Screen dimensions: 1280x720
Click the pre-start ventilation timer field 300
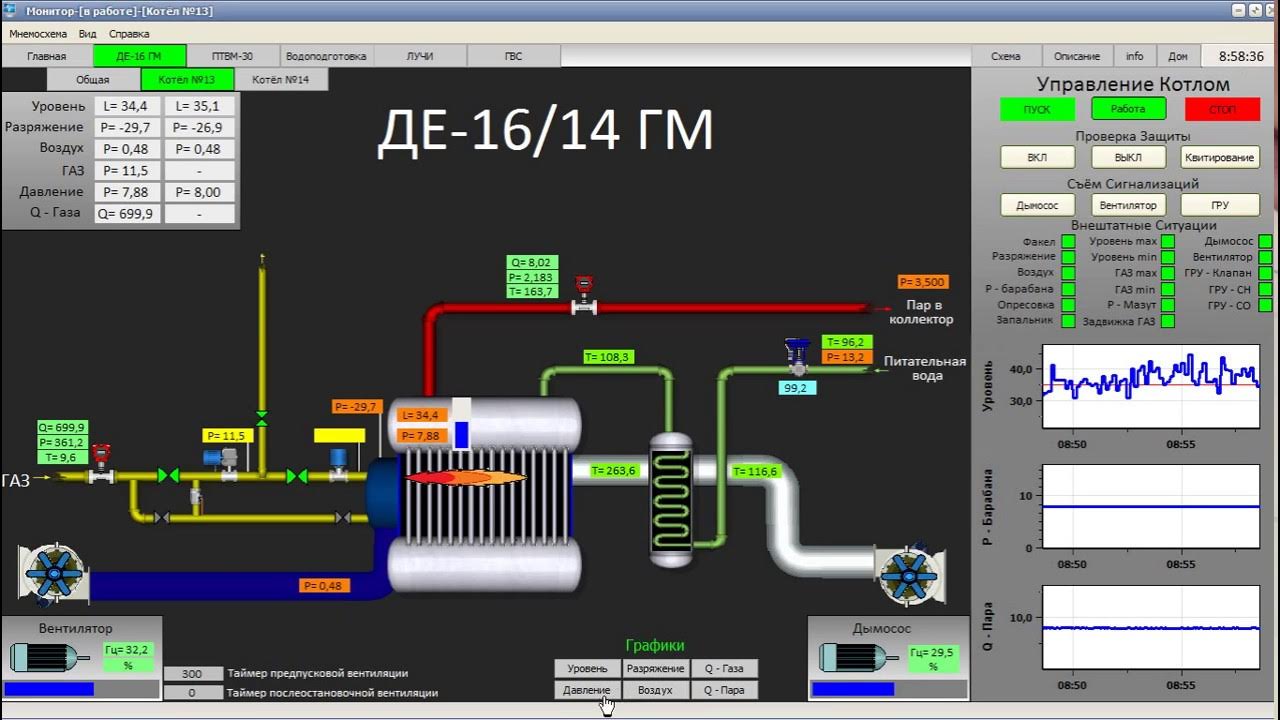point(192,674)
